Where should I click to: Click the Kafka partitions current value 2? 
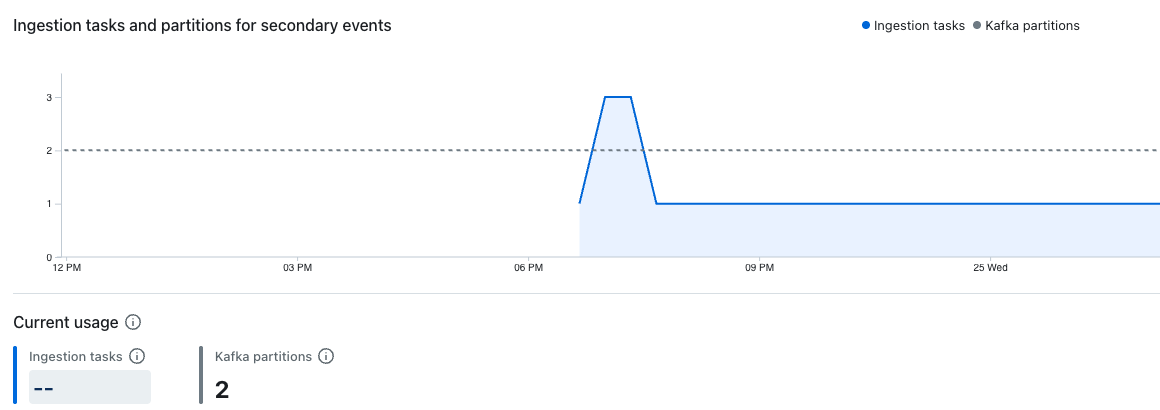pyautogui.click(x=222, y=389)
